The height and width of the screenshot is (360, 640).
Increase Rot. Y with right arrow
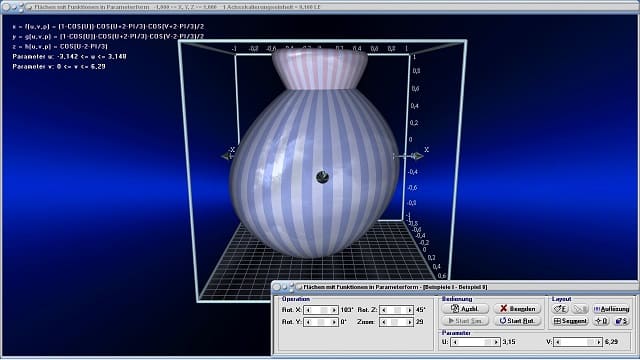[x=334, y=322]
